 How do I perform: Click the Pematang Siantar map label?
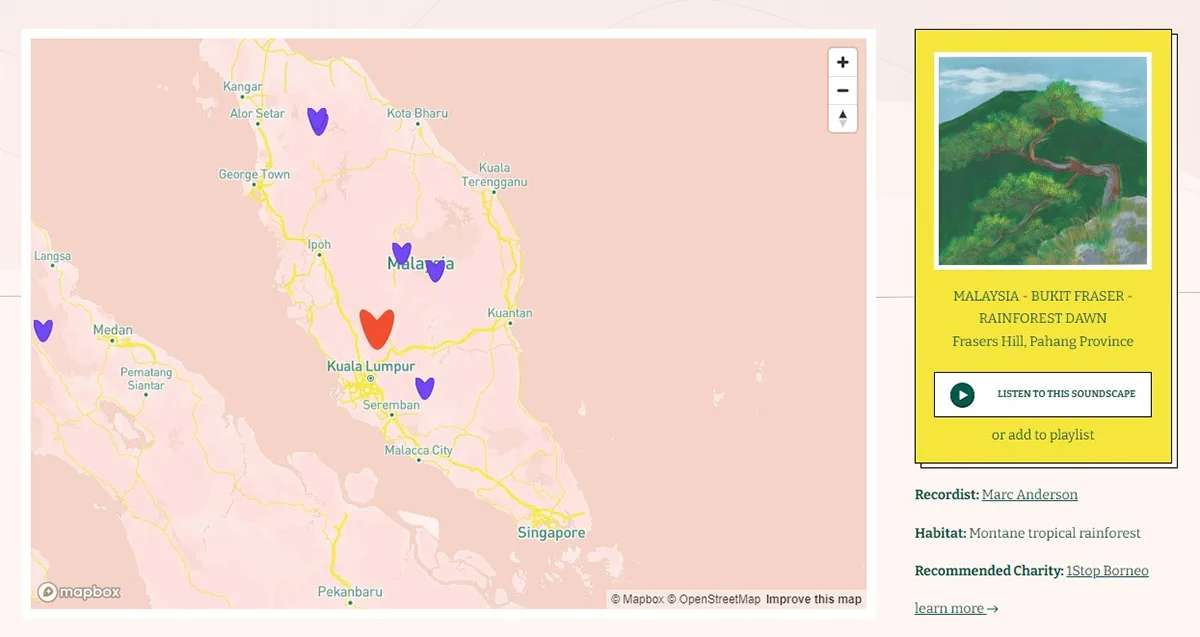tap(146, 379)
